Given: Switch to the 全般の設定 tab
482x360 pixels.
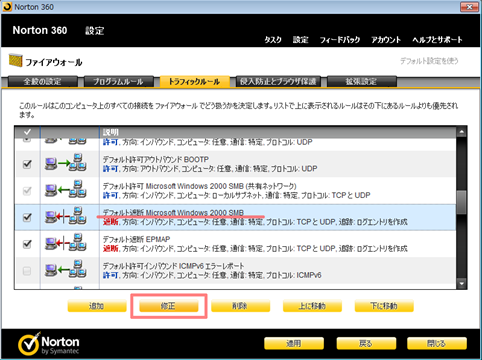Looking at the screenshot, I should pos(42,82).
